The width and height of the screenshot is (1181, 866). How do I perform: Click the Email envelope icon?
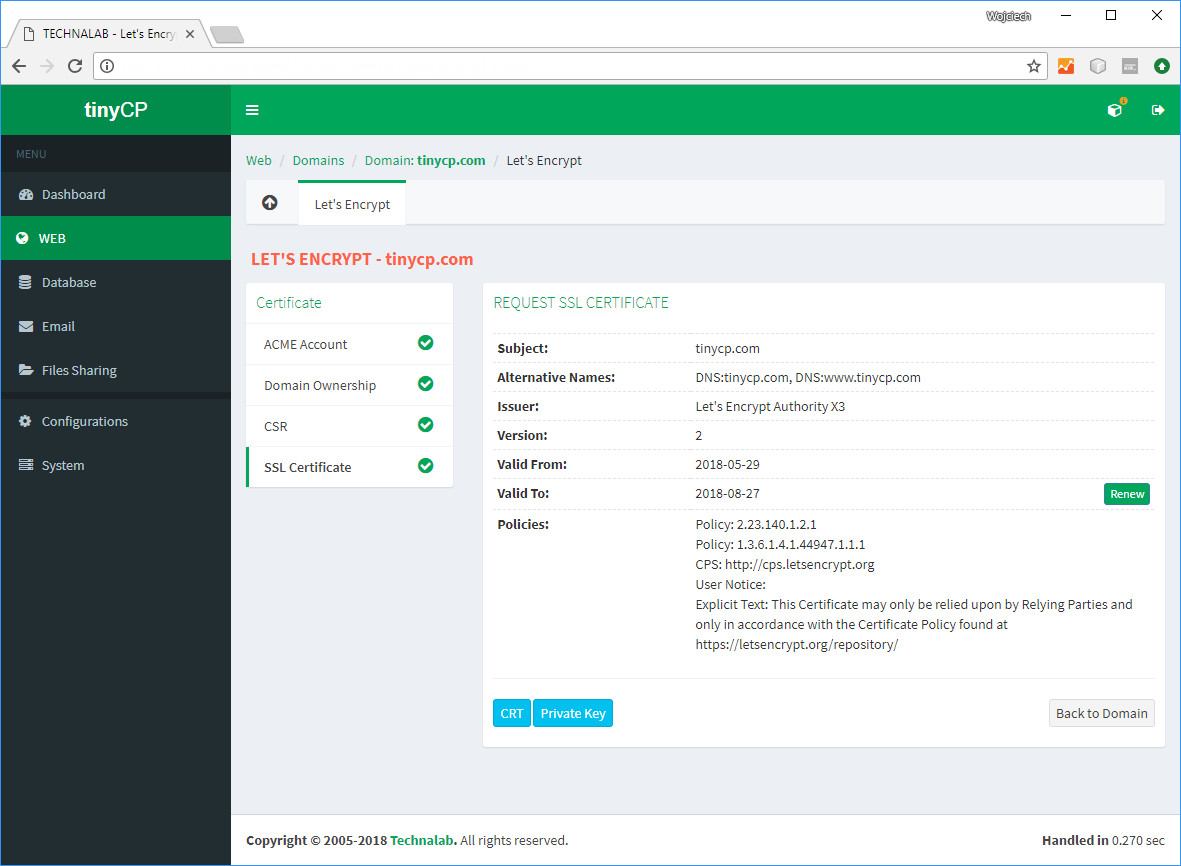26,326
